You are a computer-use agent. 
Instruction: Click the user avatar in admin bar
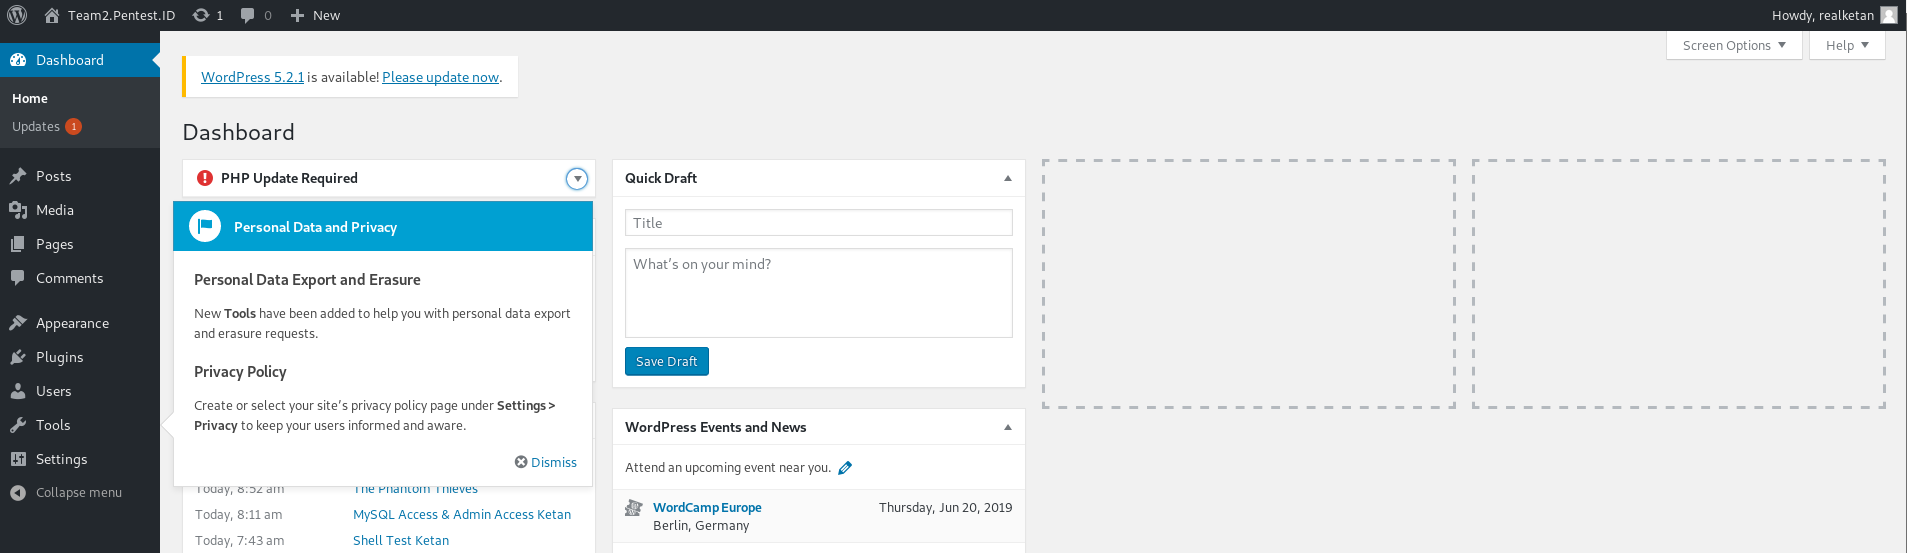1889,15
